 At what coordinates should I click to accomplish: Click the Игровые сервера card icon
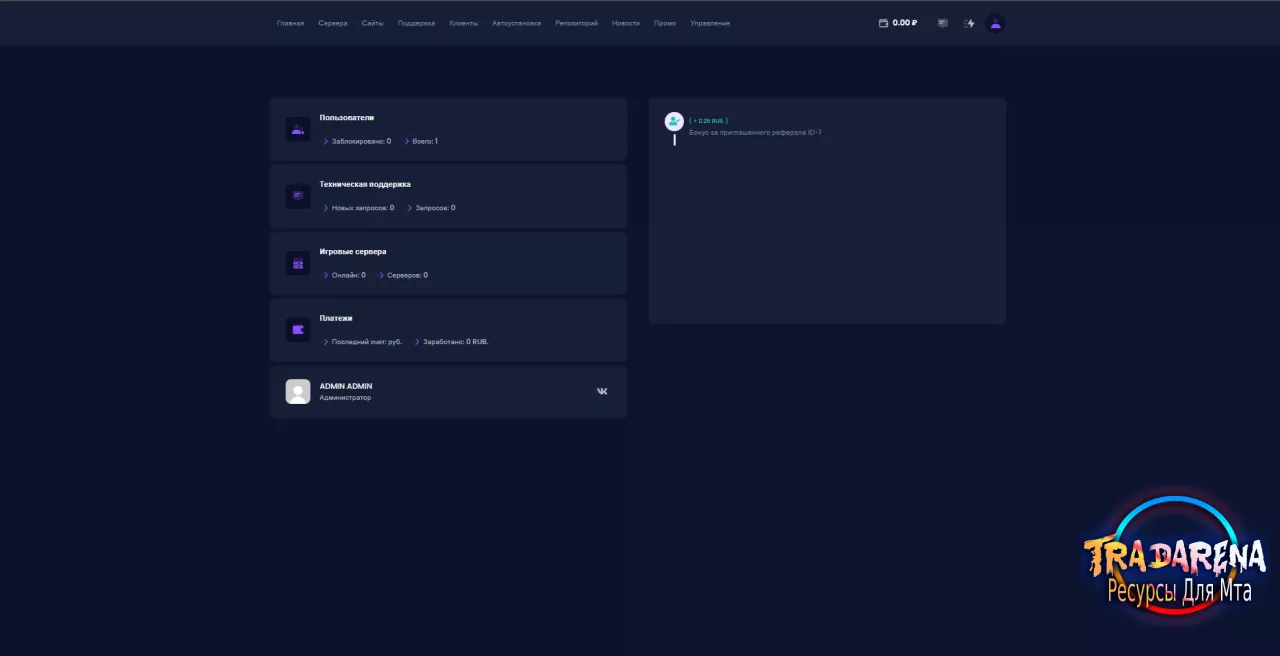click(x=298, y=263)
